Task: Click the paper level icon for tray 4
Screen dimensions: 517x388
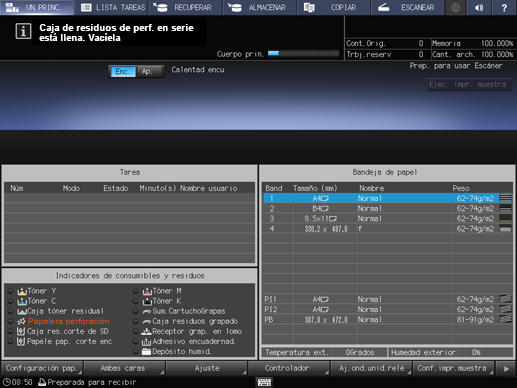Action: click(x=505, y=229)
